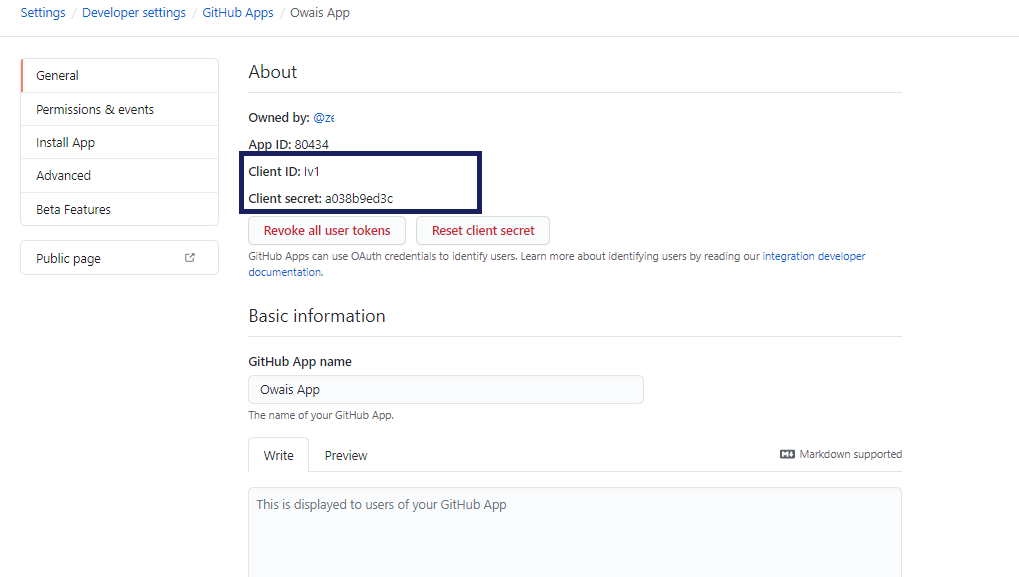Open the Public page sidebar entry
Viewport: 1019px width, 577px height.
point(67,257)
